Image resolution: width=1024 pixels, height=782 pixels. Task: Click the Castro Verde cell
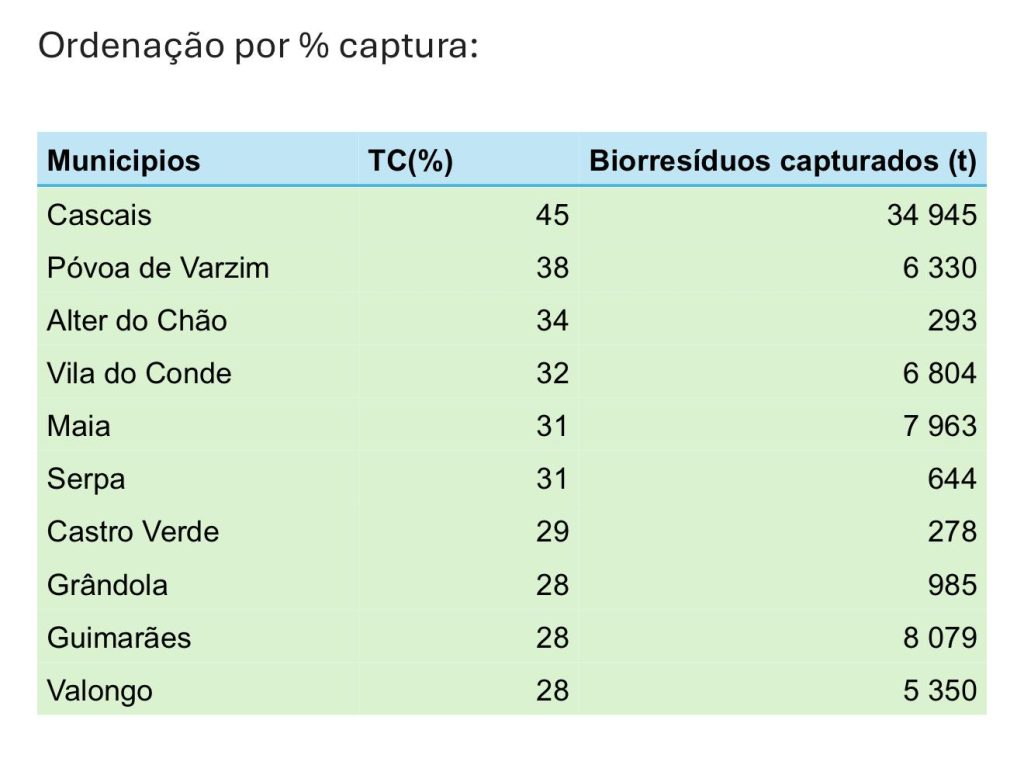point(133,532)
